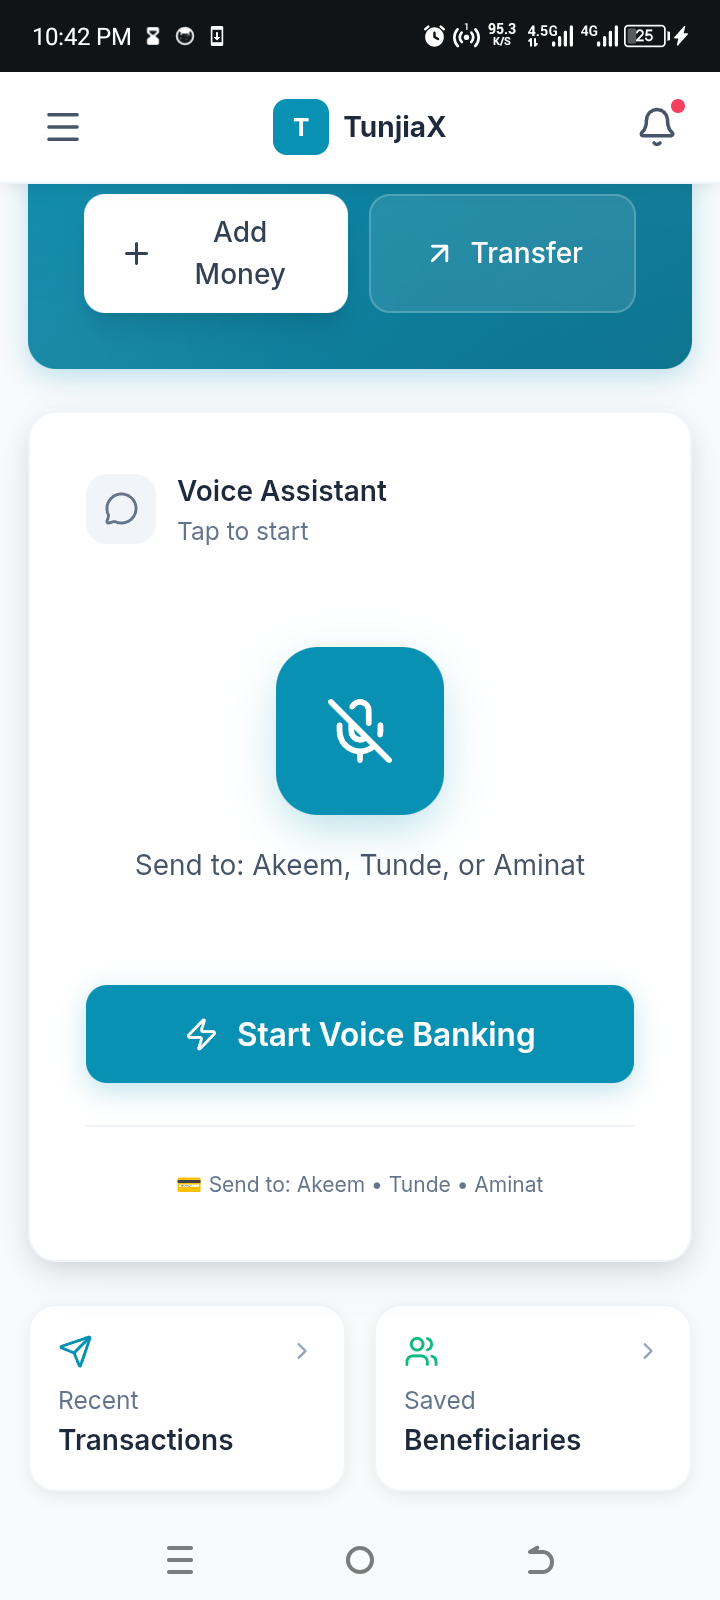The width and height of the screenshot is (720, 1600).
Task: Open the hamburger navigation menu
Action: click(63, 127)
